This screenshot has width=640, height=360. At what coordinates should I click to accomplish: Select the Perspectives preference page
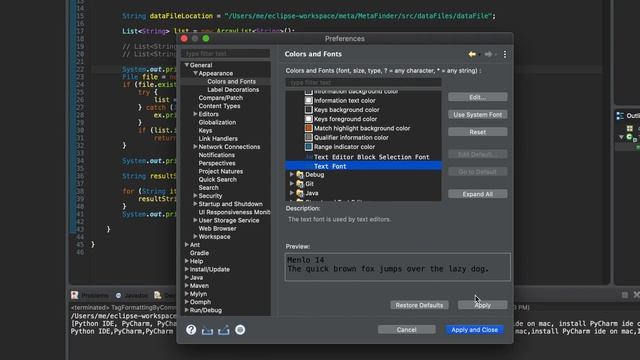click(x=217, y=163)
